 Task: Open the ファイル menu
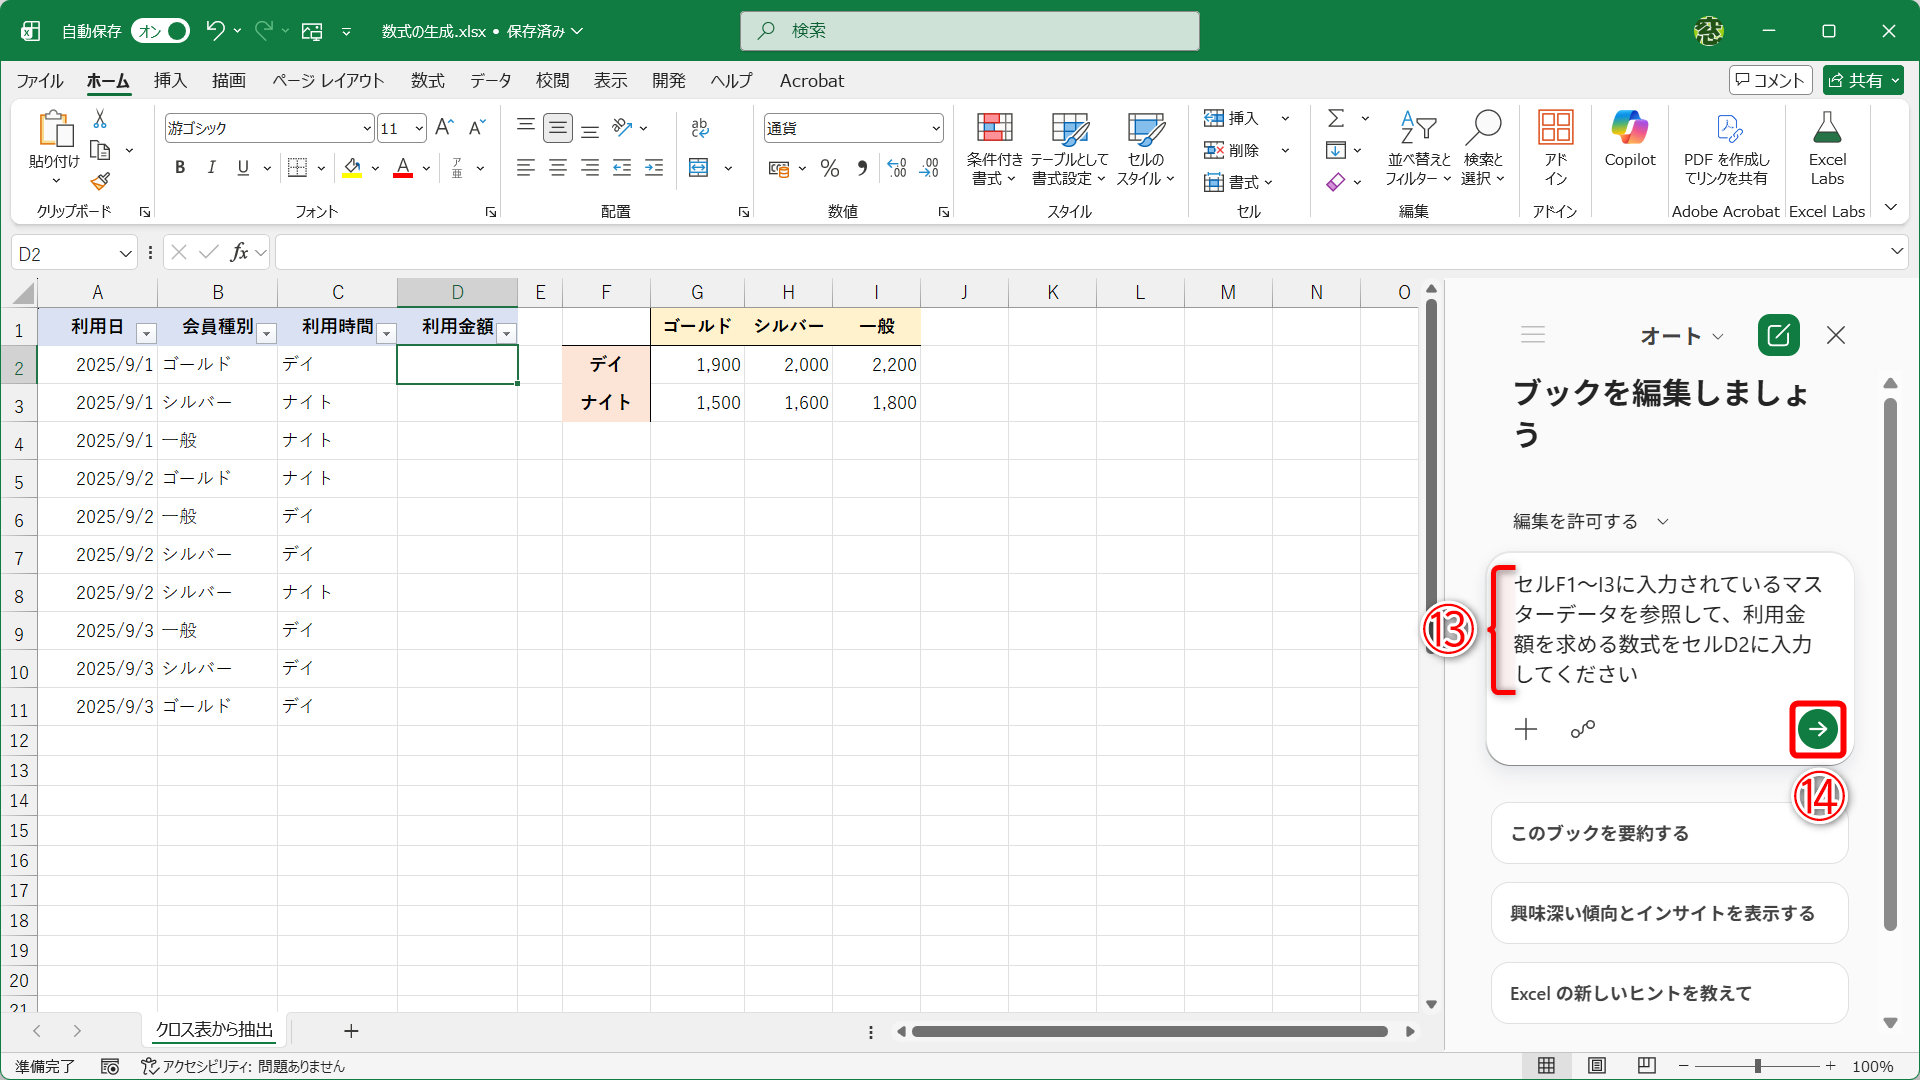point(40,81)
